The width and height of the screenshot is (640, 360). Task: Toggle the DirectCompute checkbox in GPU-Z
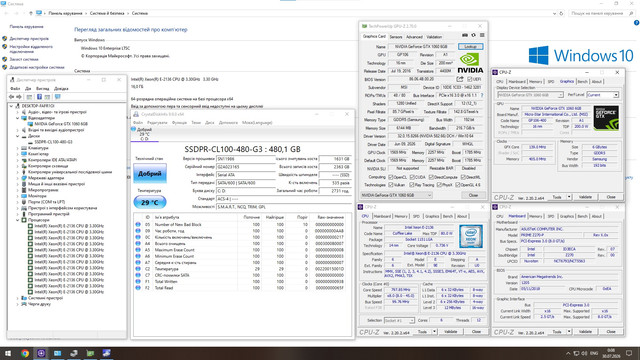(432, 177)
